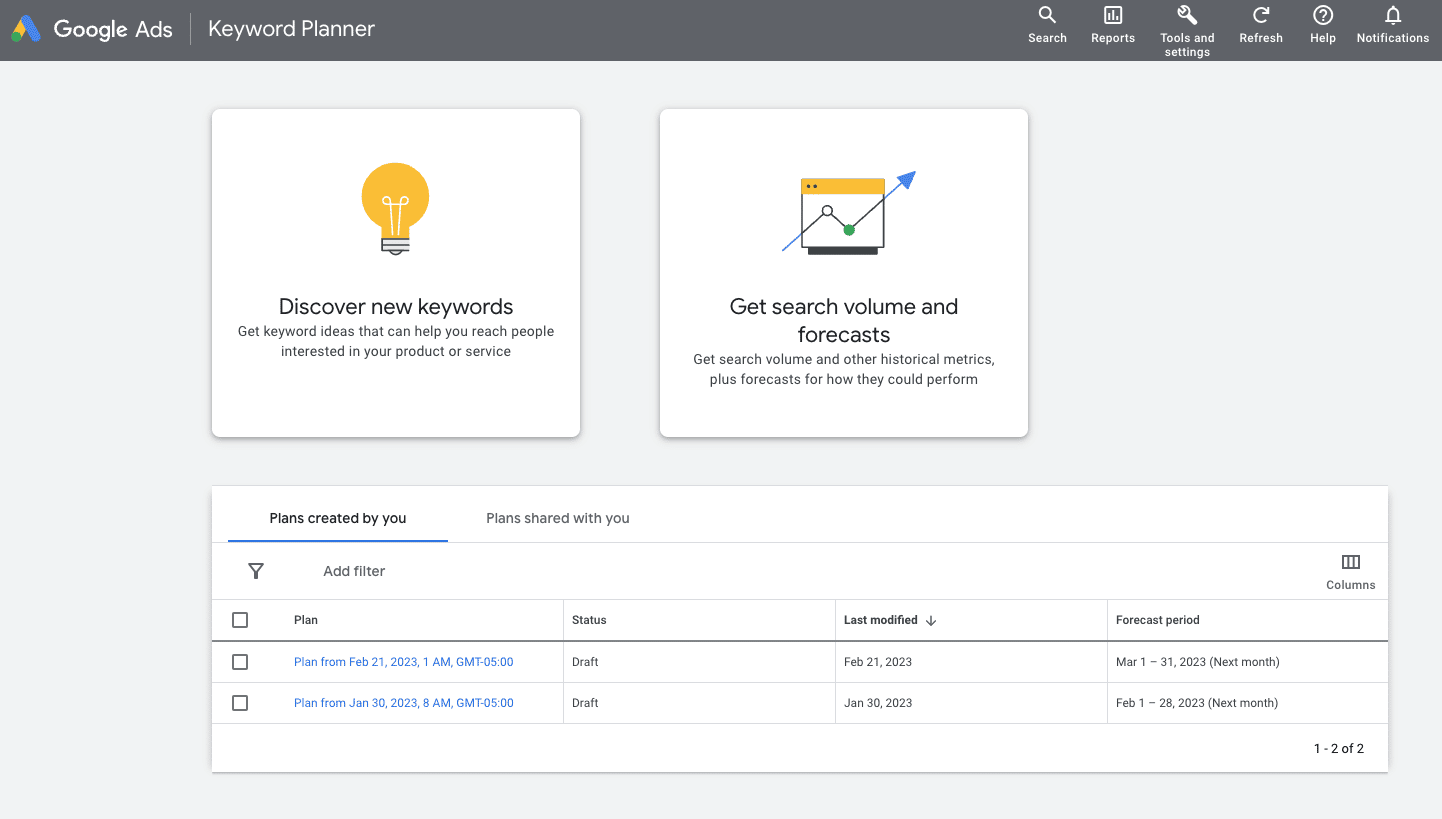
Task: Open the Help question mark
Action: [1323, 15]
